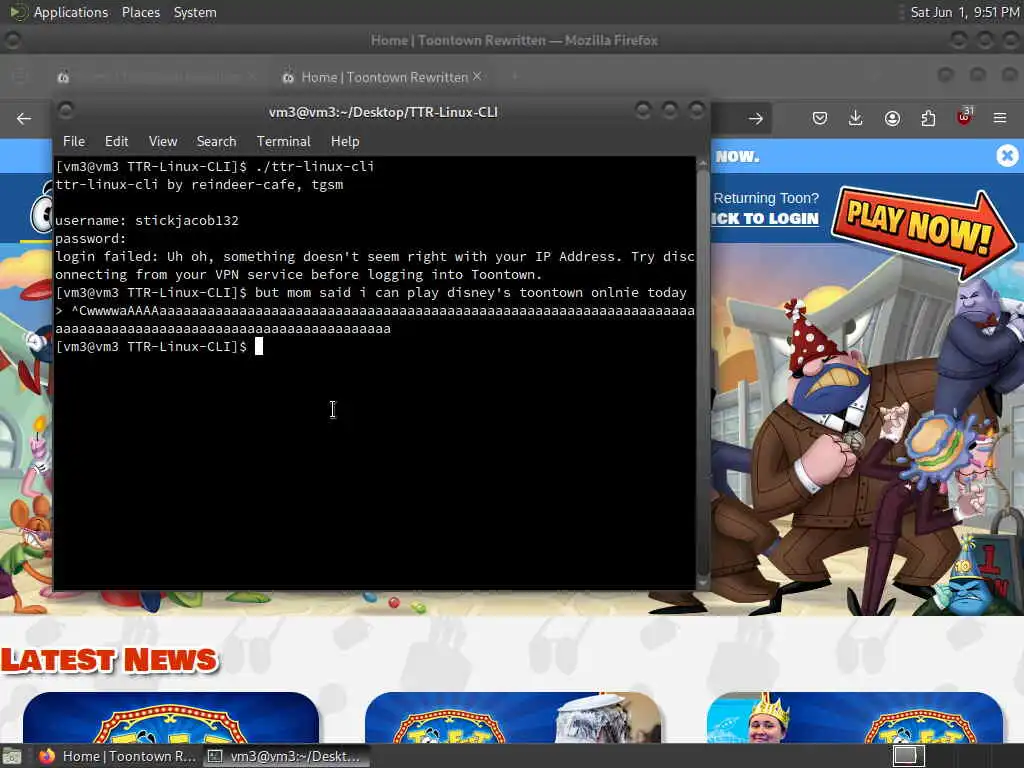Open Firefox account icon
1024x768 pixels.
(x=892, y=118)
